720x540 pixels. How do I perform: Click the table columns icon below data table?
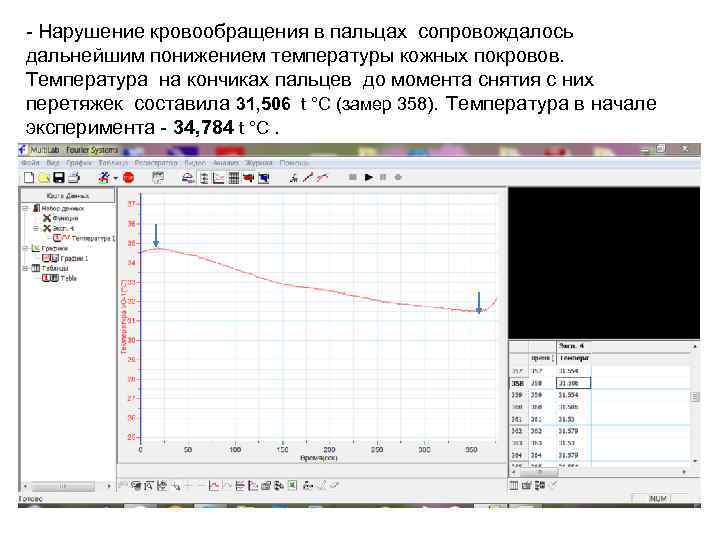(x=514, y=485)
